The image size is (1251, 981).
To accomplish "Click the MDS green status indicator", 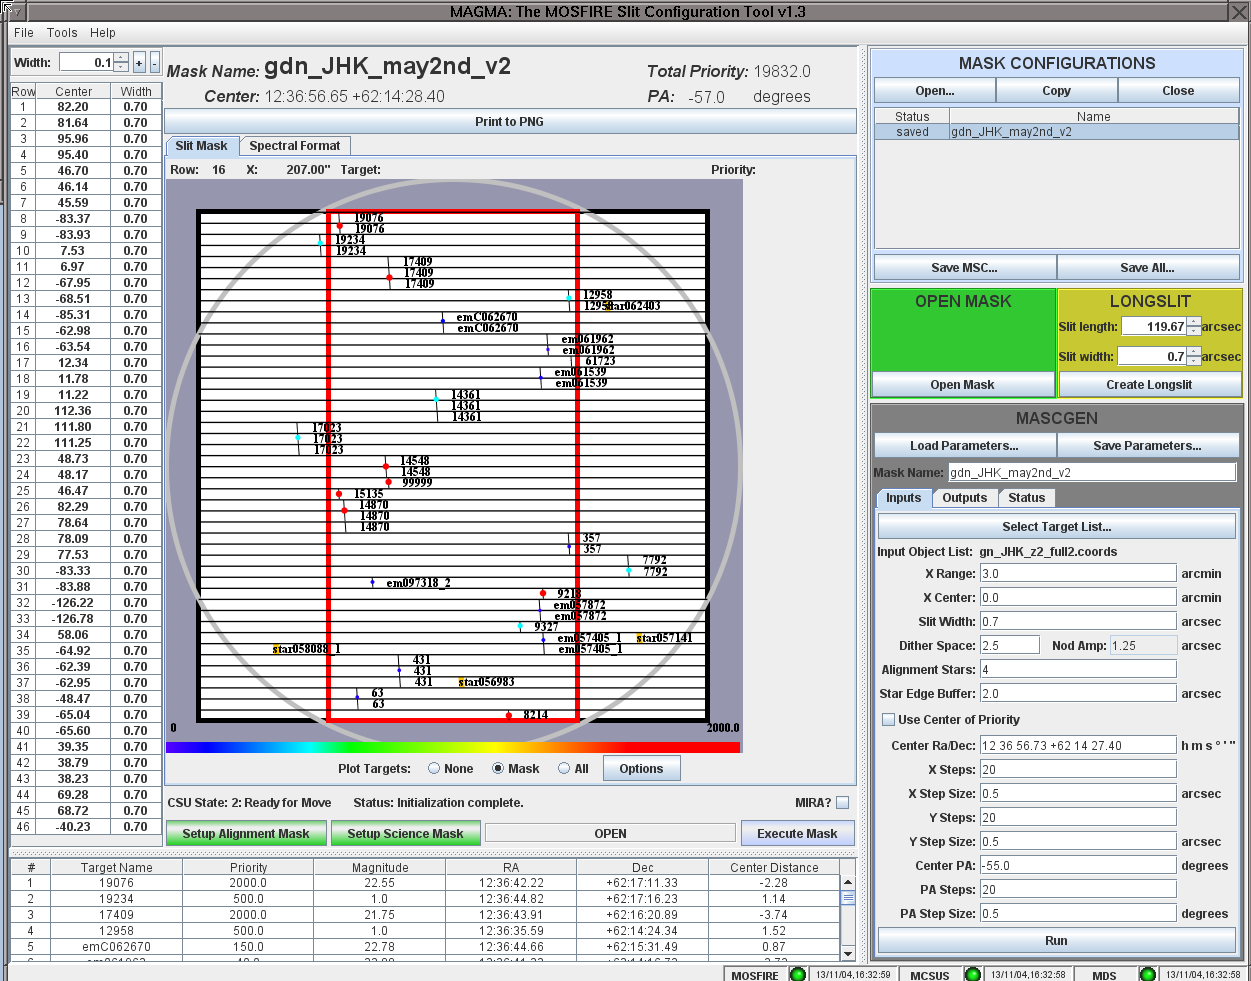I will (x=1148, y=974).
